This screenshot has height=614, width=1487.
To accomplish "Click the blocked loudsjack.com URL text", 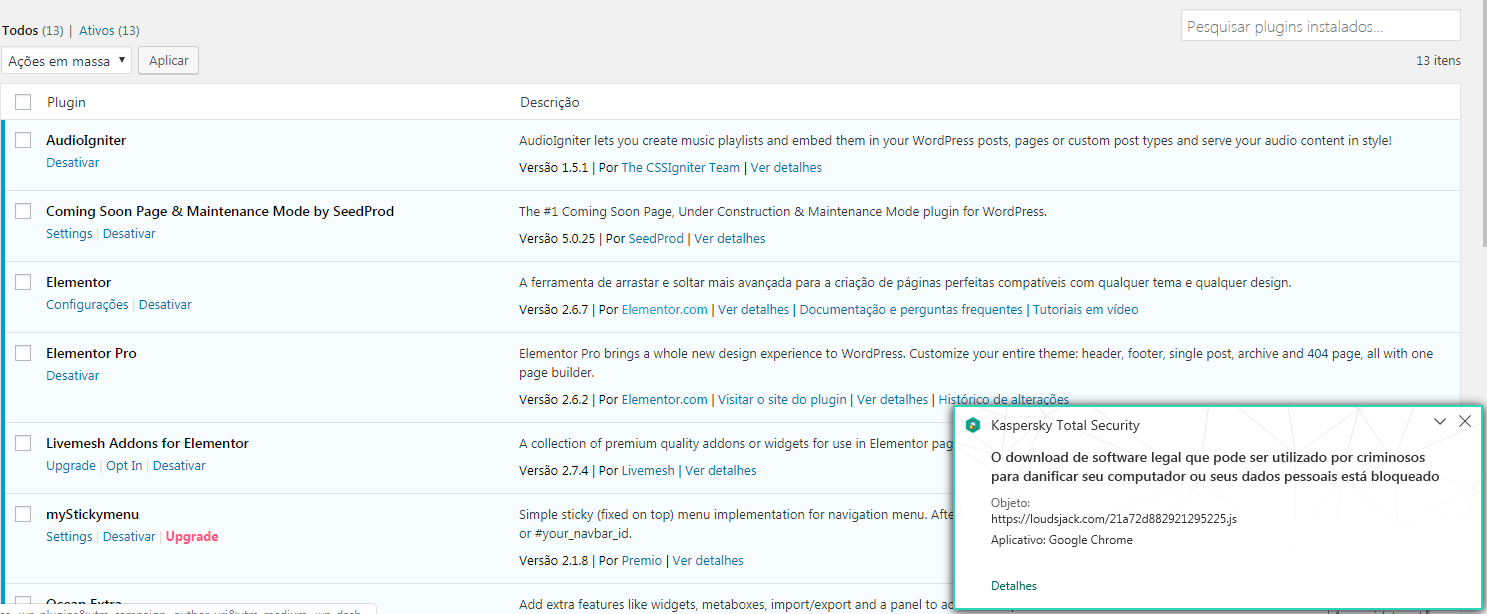I will coord(1114,520).
